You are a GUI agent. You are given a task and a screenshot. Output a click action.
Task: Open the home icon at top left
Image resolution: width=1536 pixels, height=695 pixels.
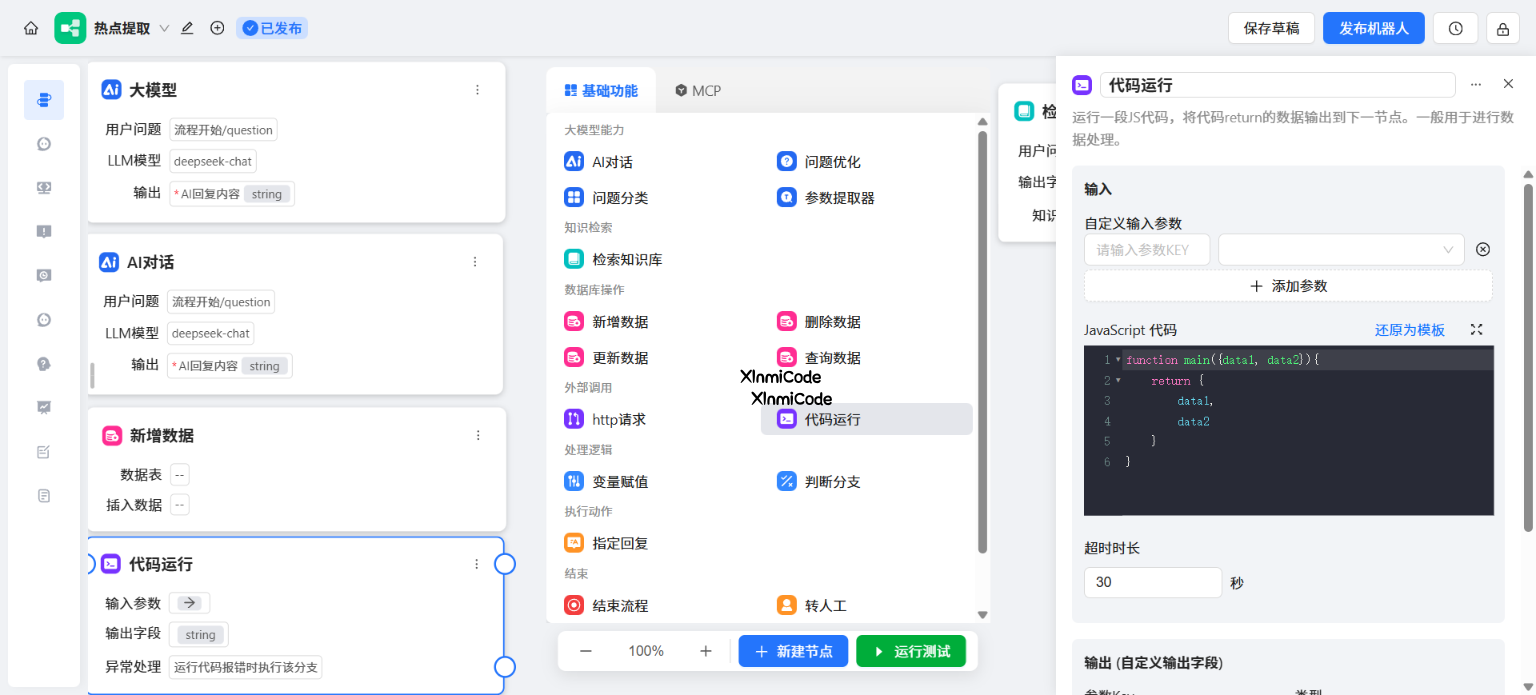click(x=30, y=27)
